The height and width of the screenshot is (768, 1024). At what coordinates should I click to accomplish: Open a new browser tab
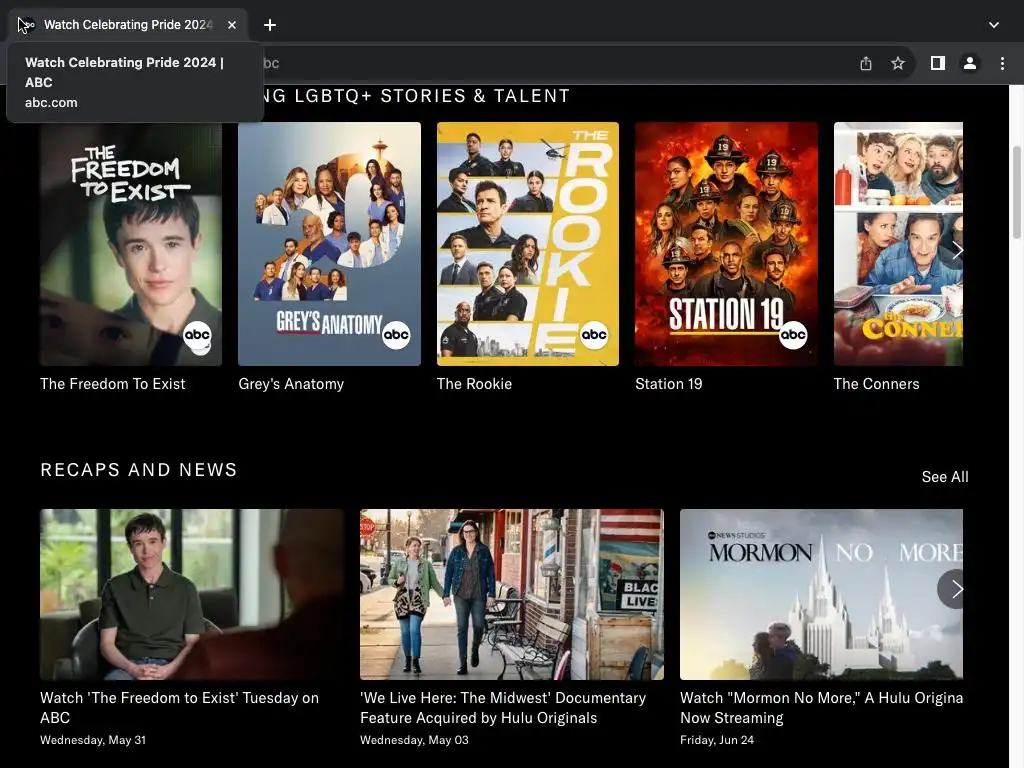pyautogui.click(x=270, y=25)
